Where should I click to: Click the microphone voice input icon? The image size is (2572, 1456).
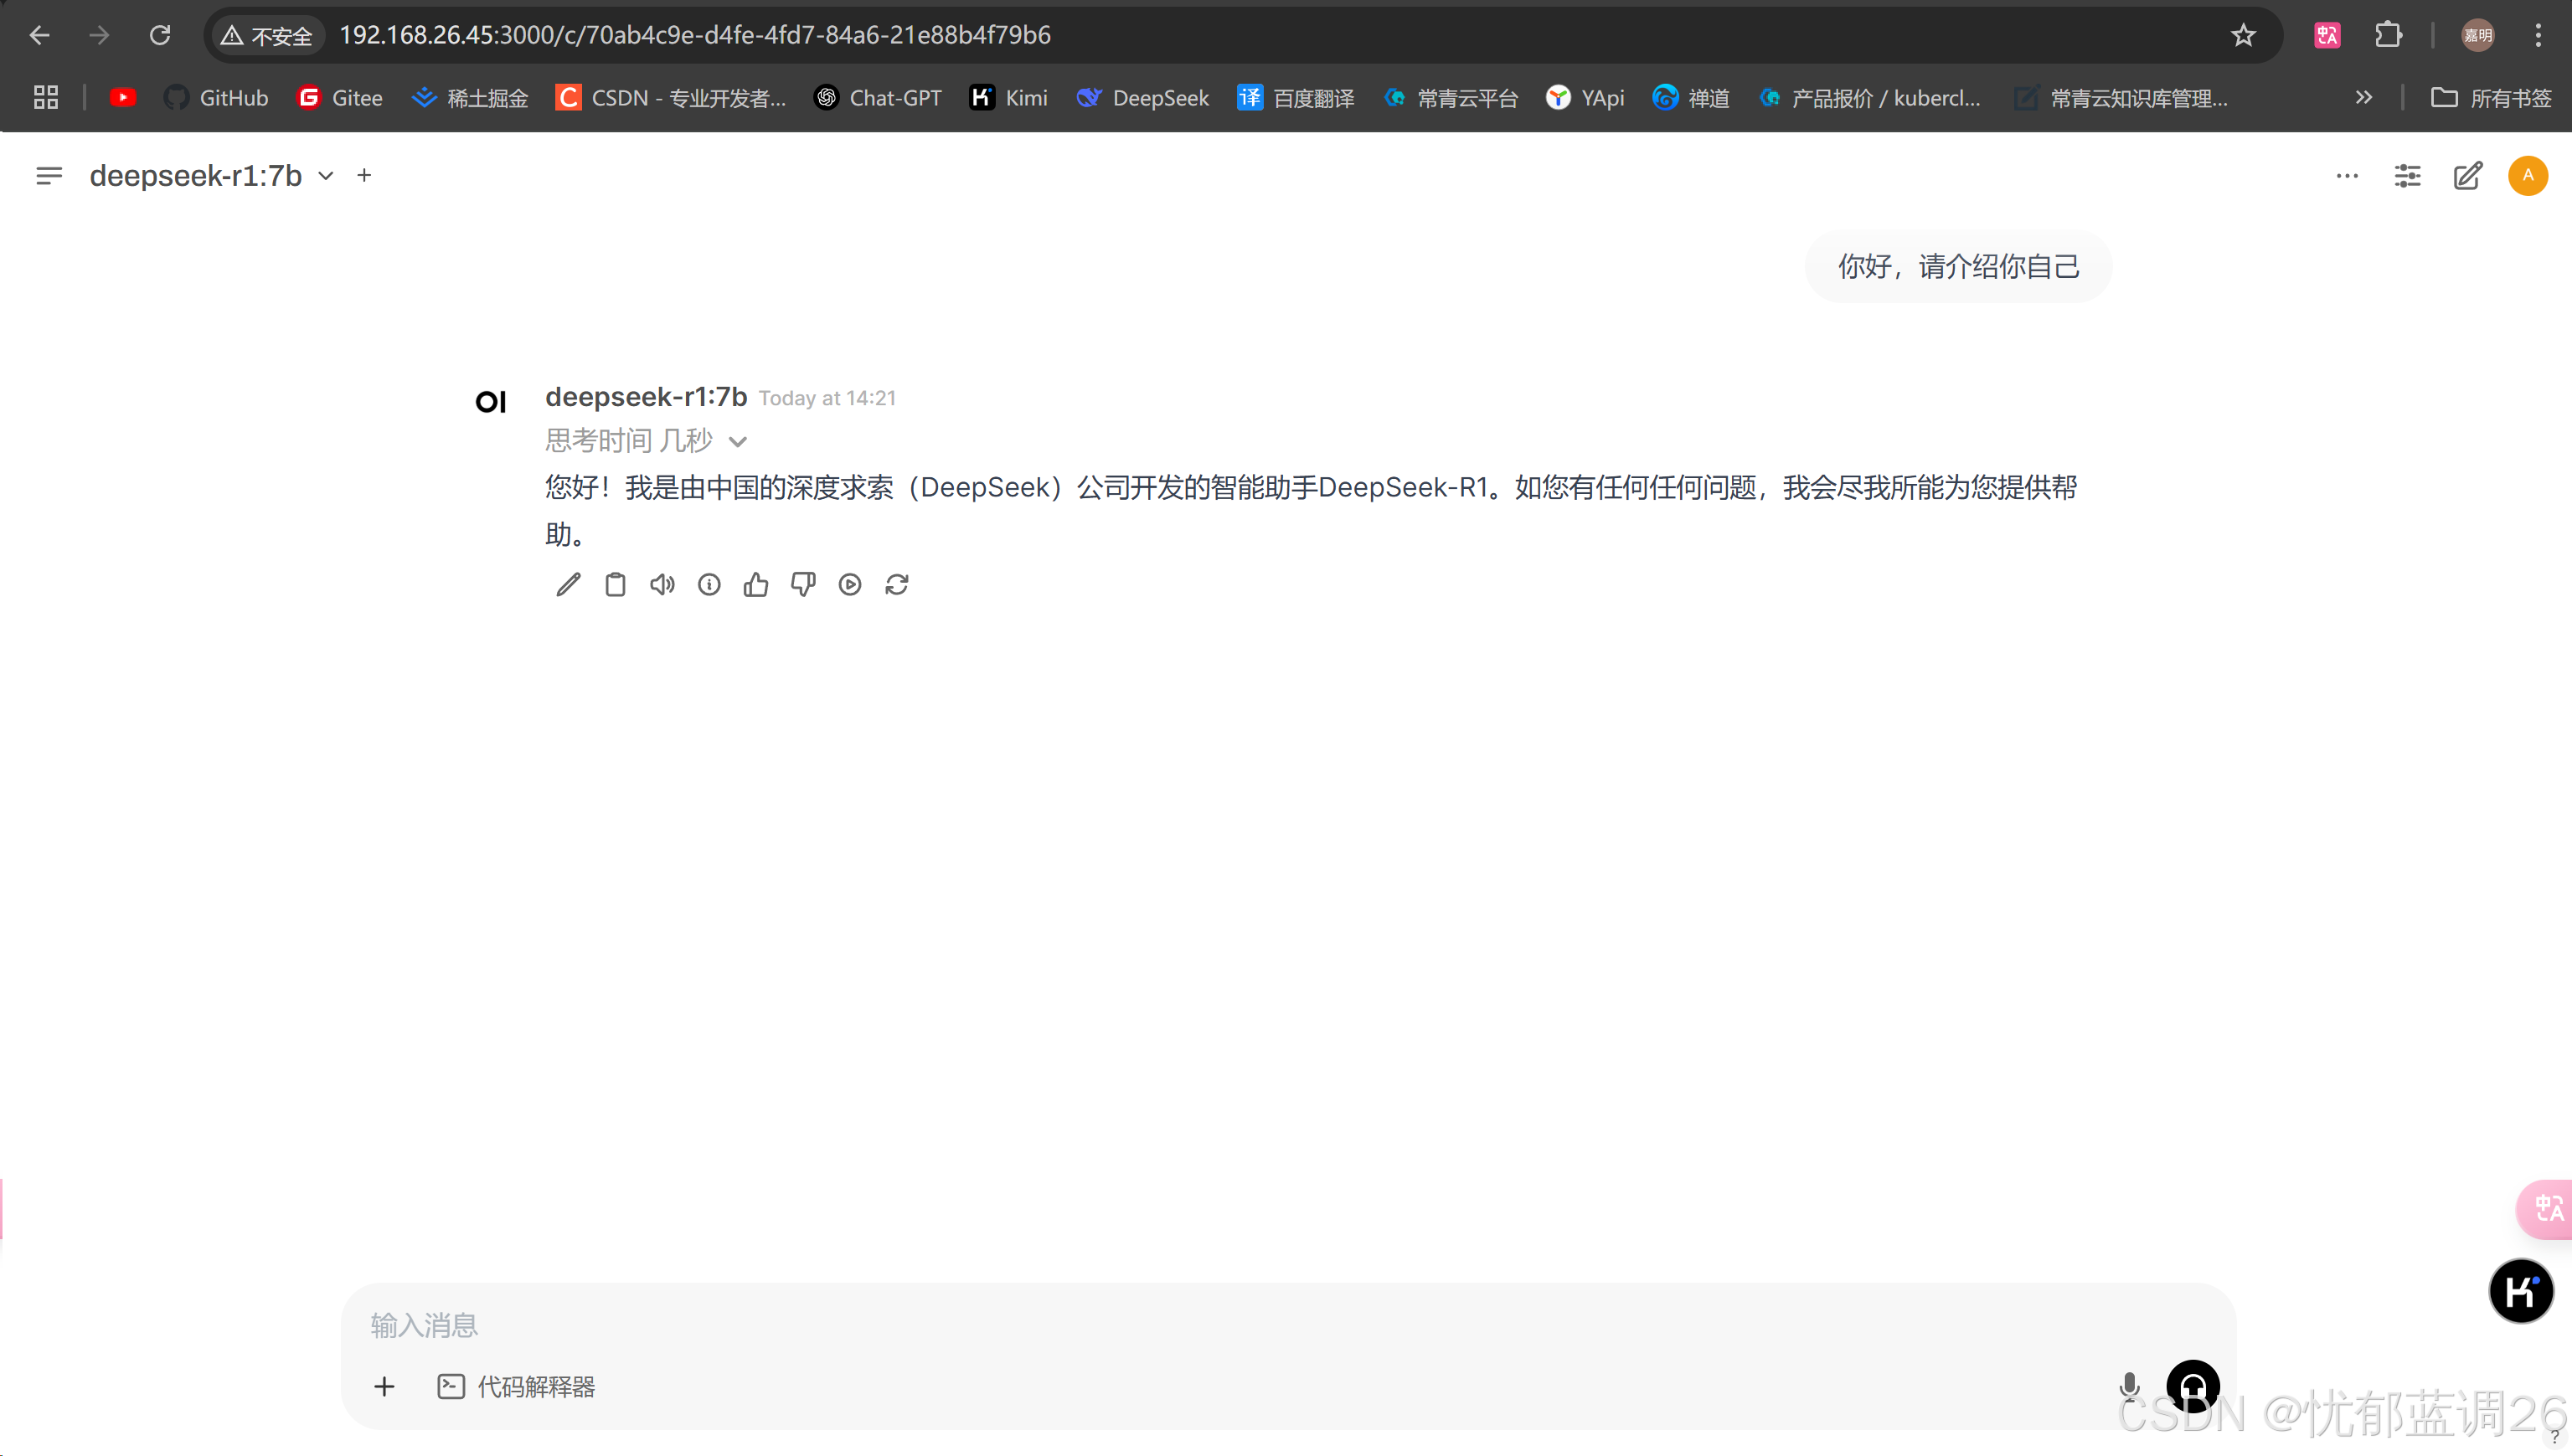(x=2129, y=1386)
